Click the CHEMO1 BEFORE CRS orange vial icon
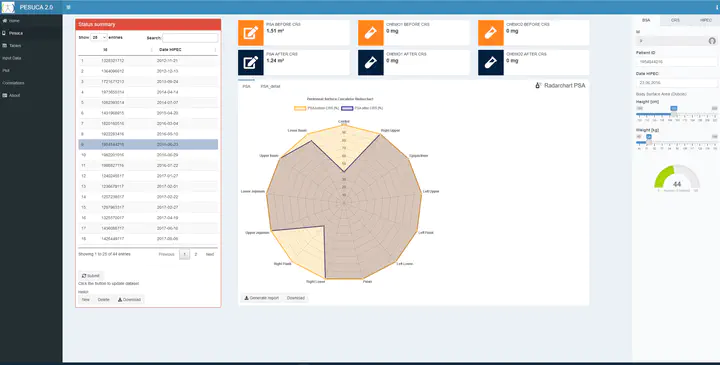This screenshot has width=720, height=365. pyautogui.click(x=371, y=33)
